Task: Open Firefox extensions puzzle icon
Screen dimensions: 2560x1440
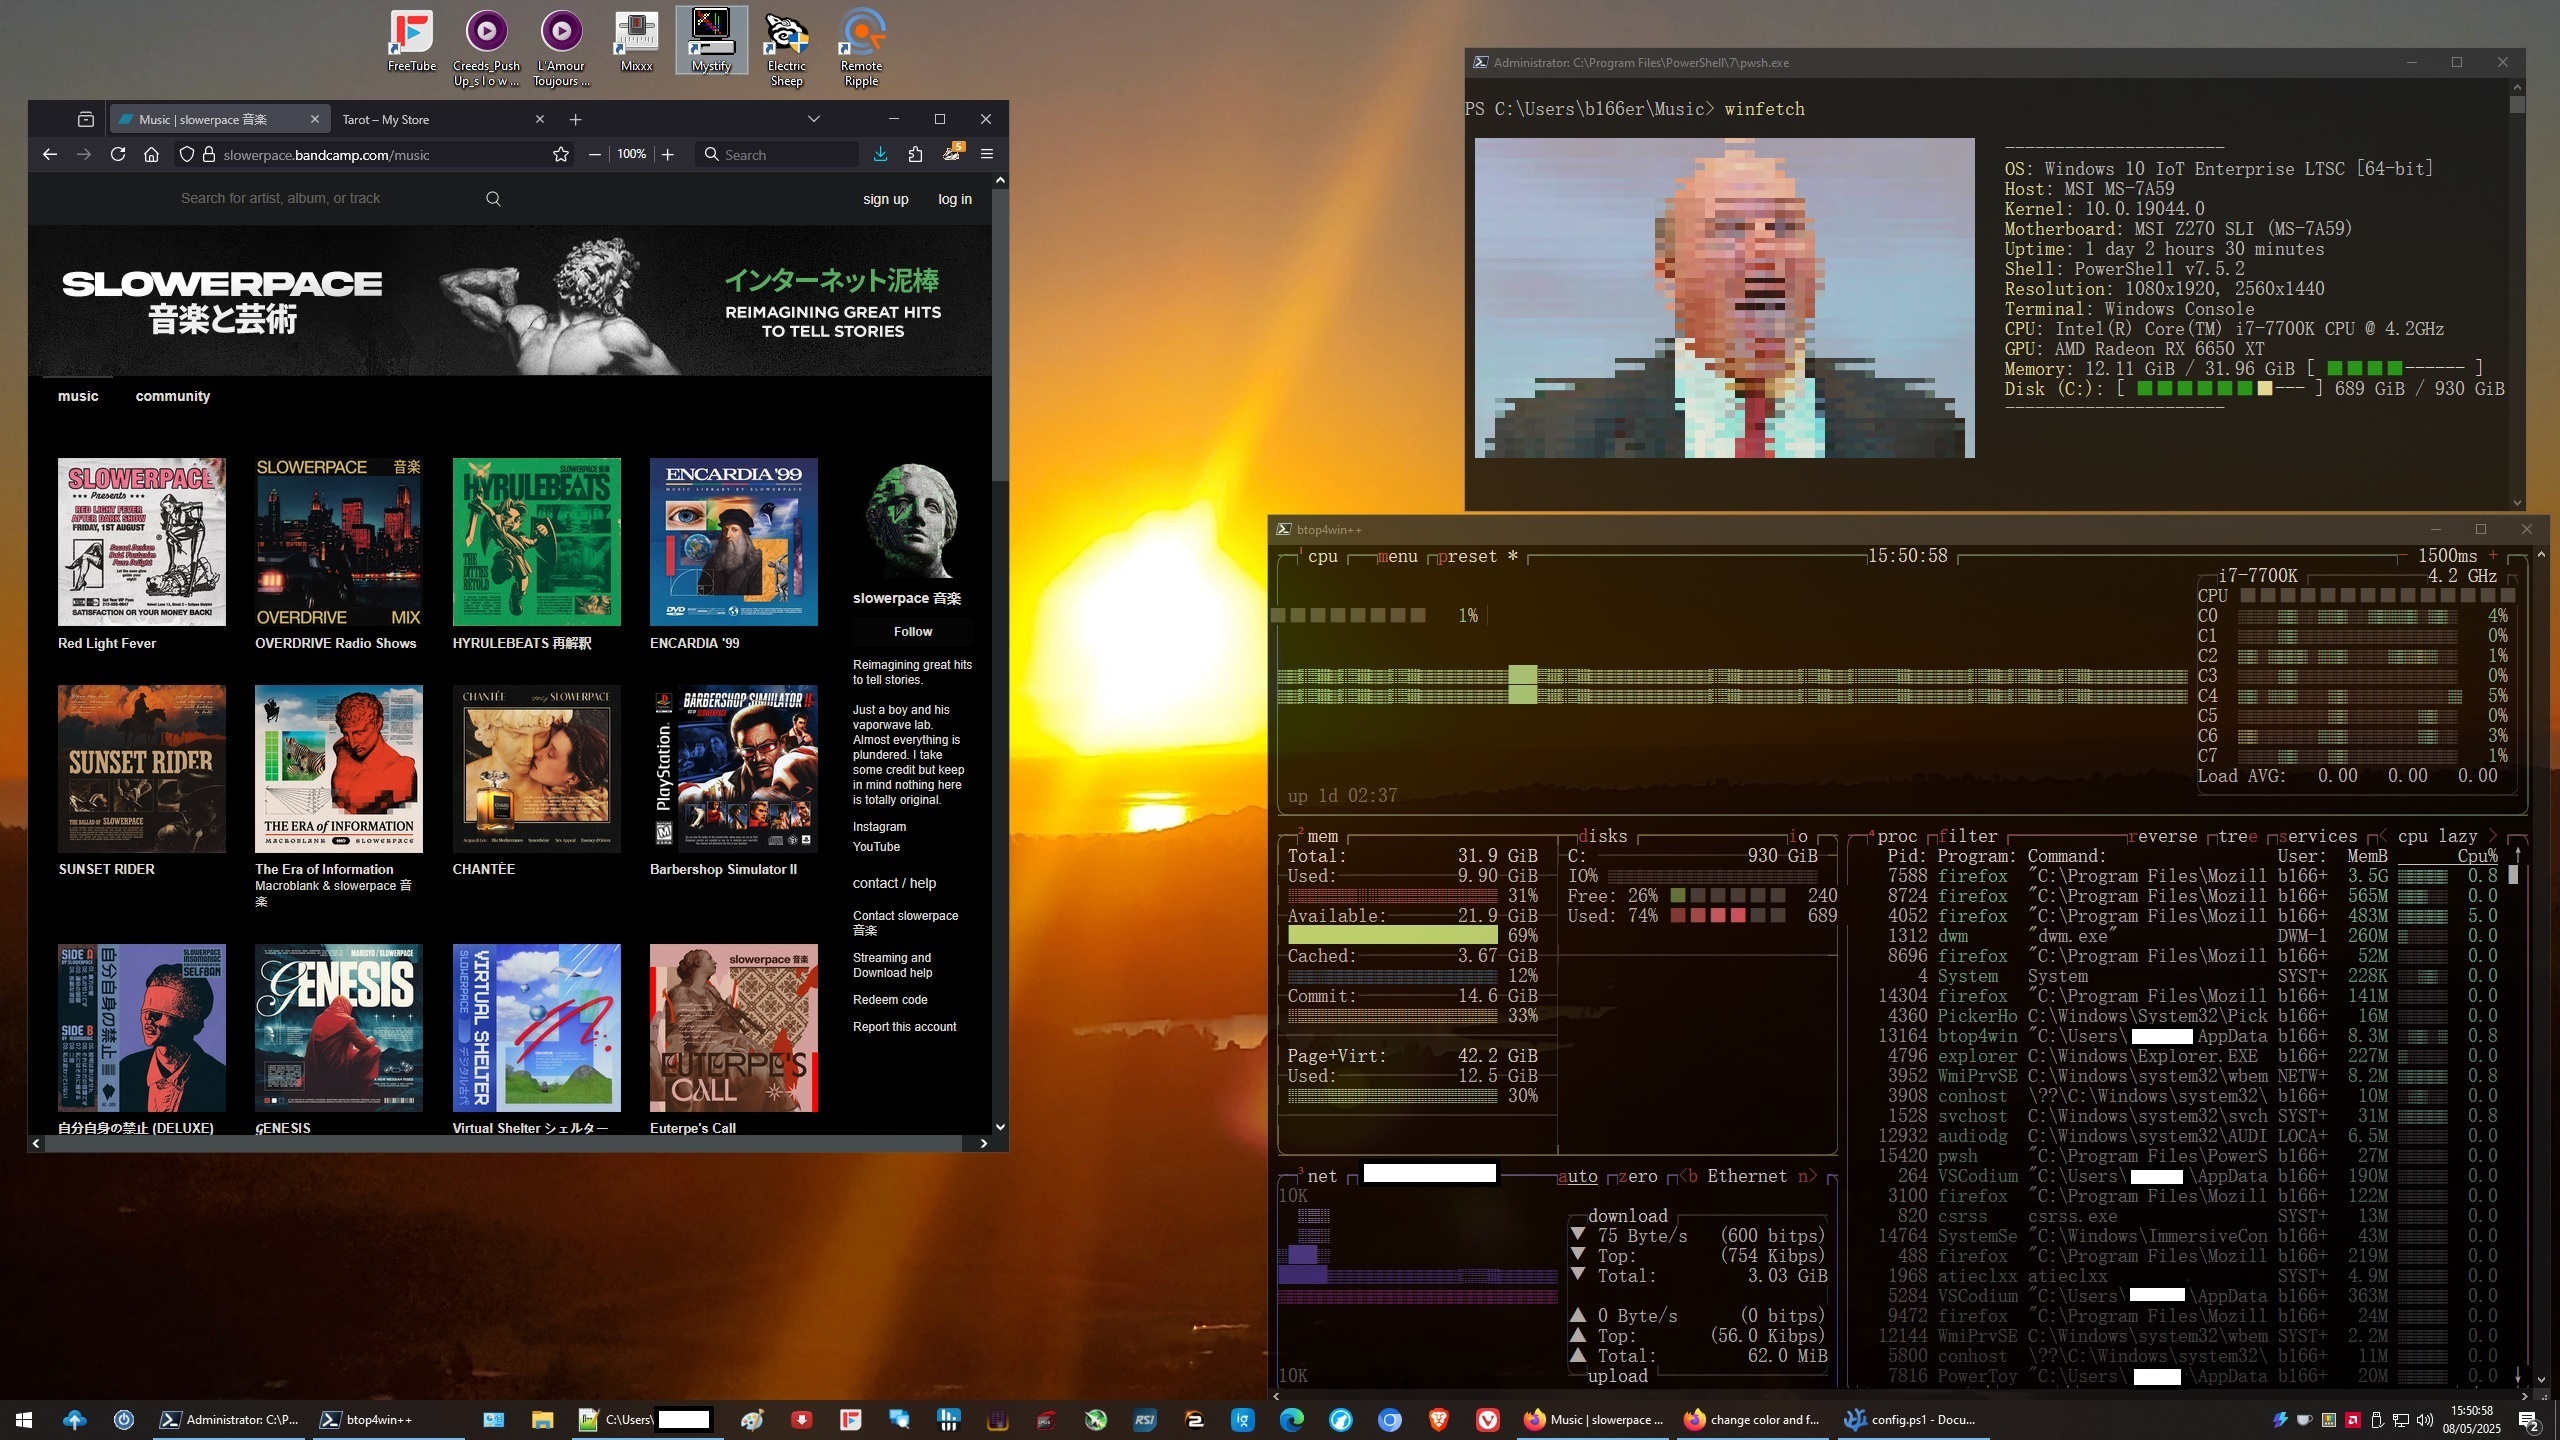Action: pyautogui.click(x=915, y=154)
